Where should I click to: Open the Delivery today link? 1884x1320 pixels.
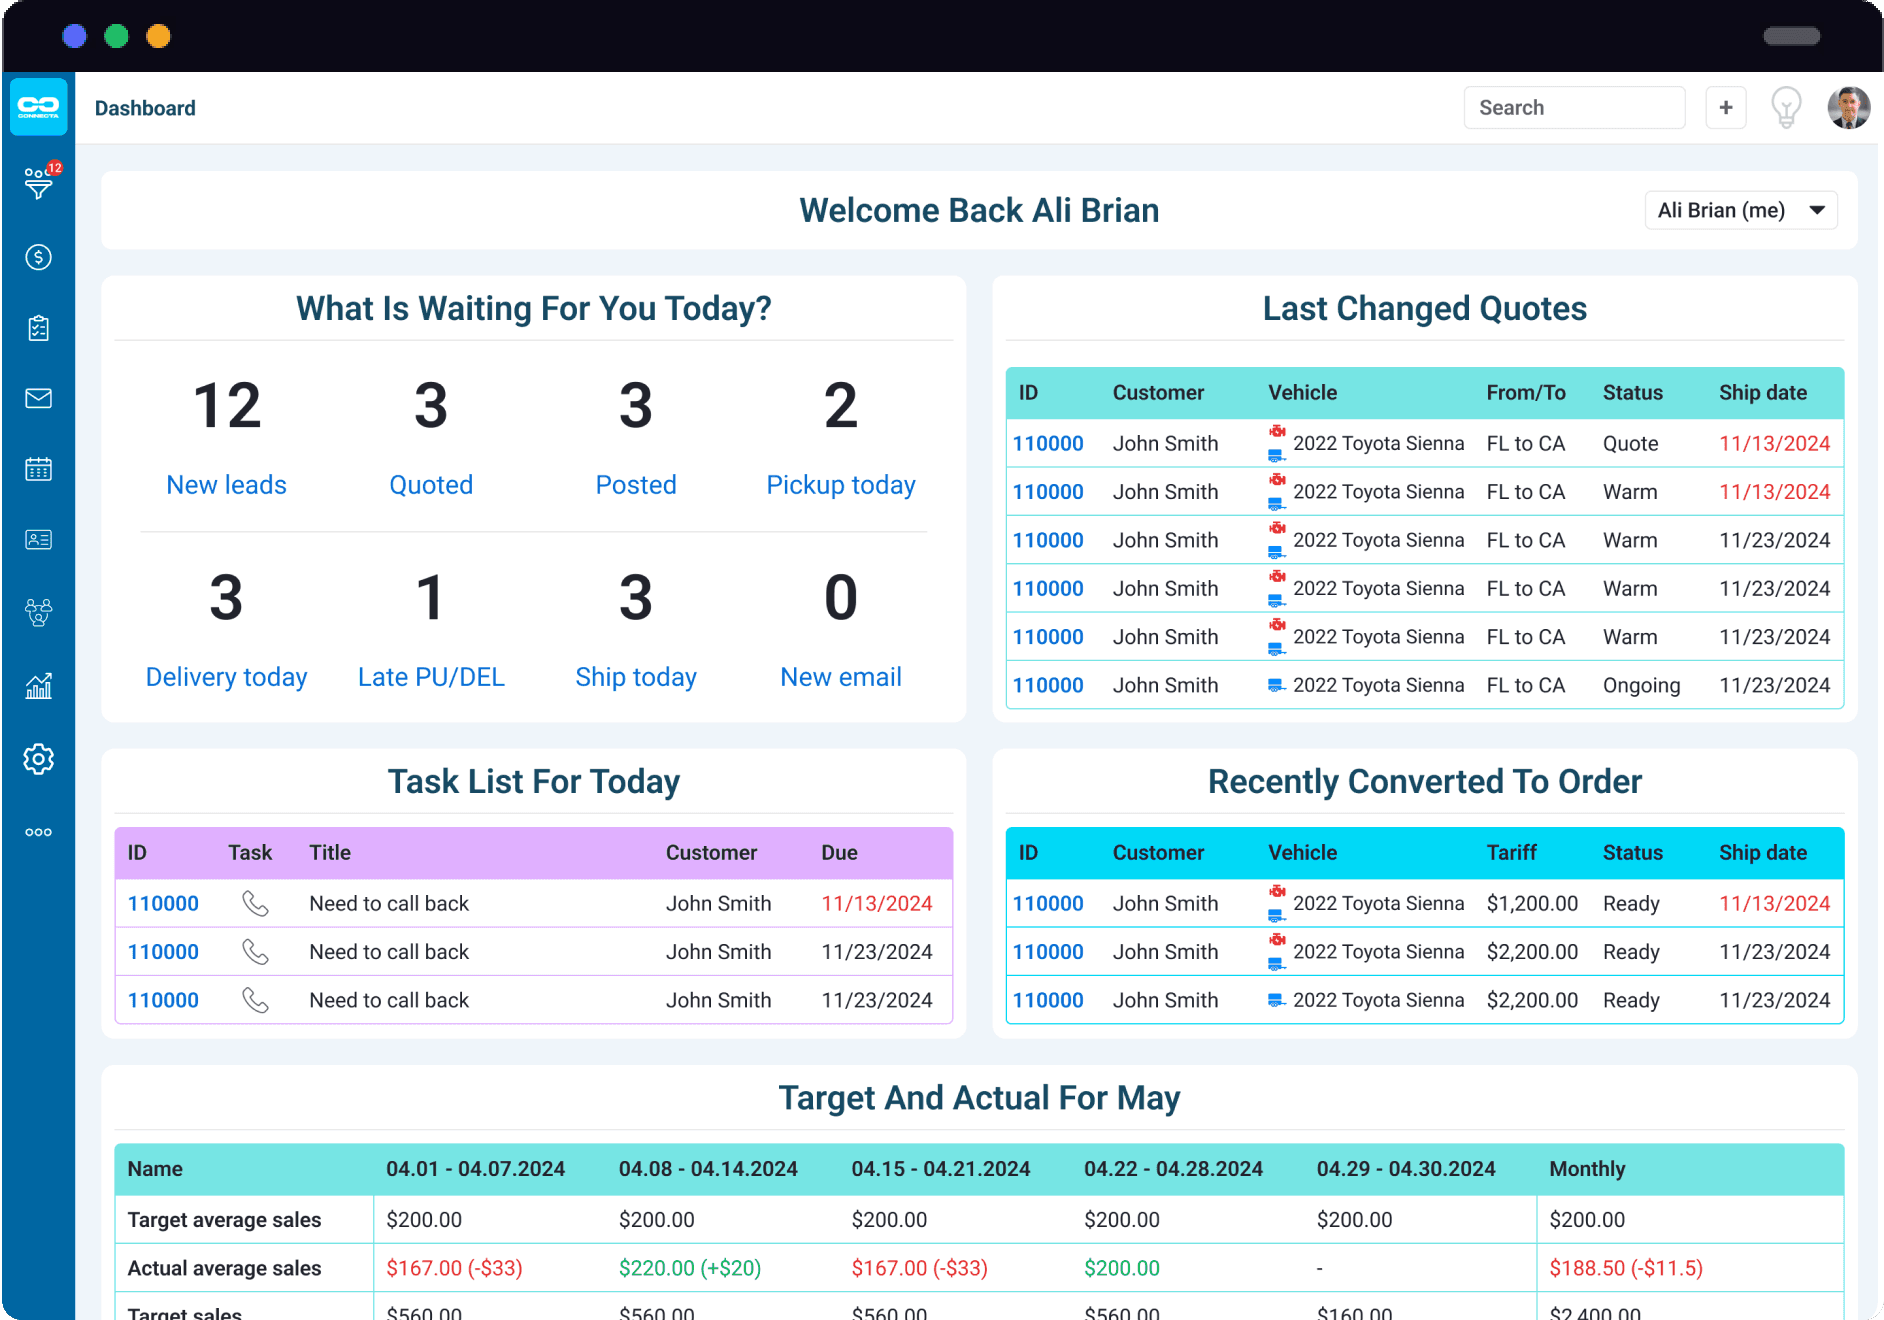[x=226, y=677]
